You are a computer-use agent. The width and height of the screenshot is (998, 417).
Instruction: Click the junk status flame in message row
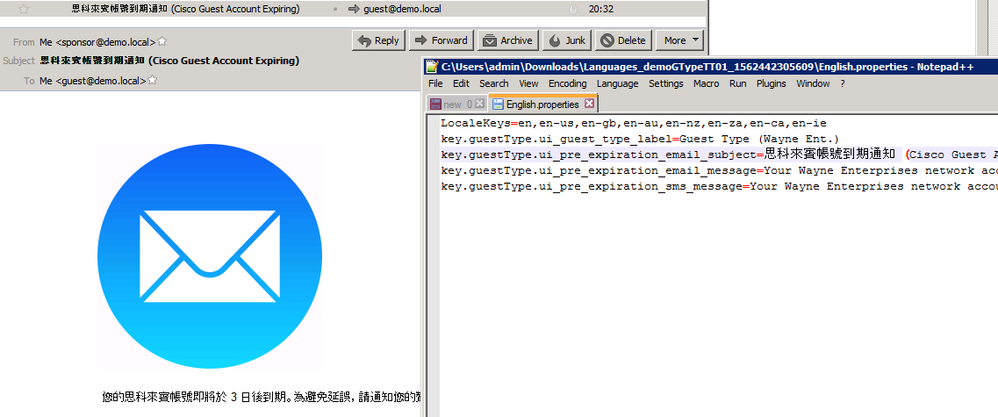coord(573,10)
